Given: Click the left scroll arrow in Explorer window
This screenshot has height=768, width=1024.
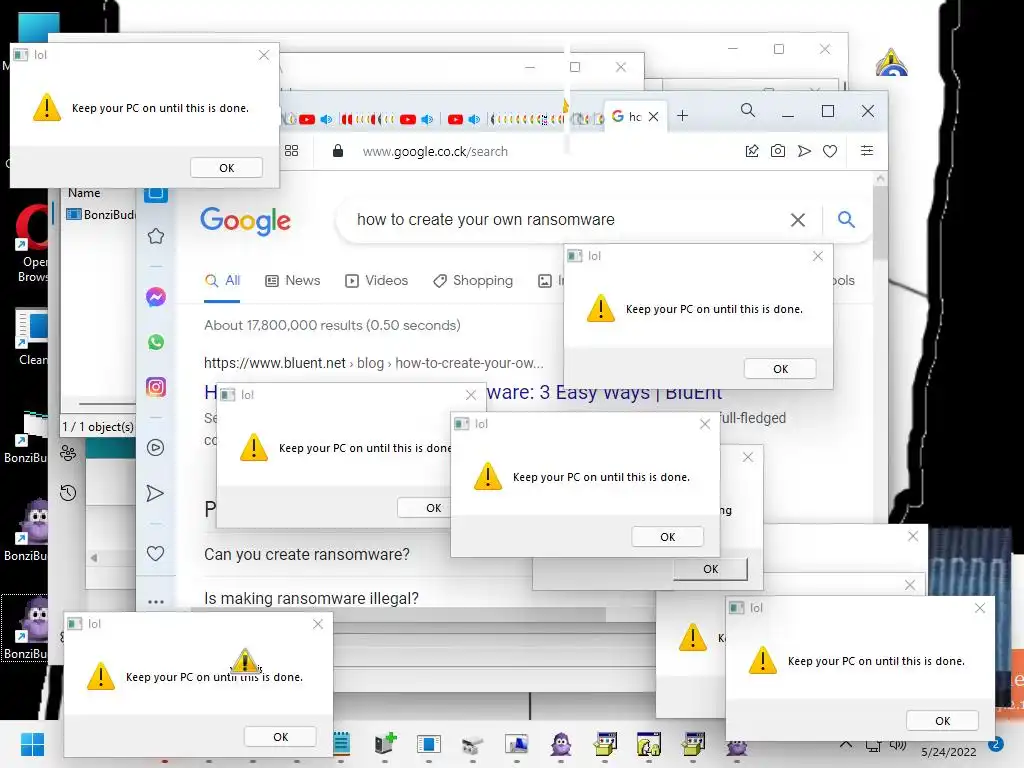Looking at the screenshot, I should pos(94,558).
